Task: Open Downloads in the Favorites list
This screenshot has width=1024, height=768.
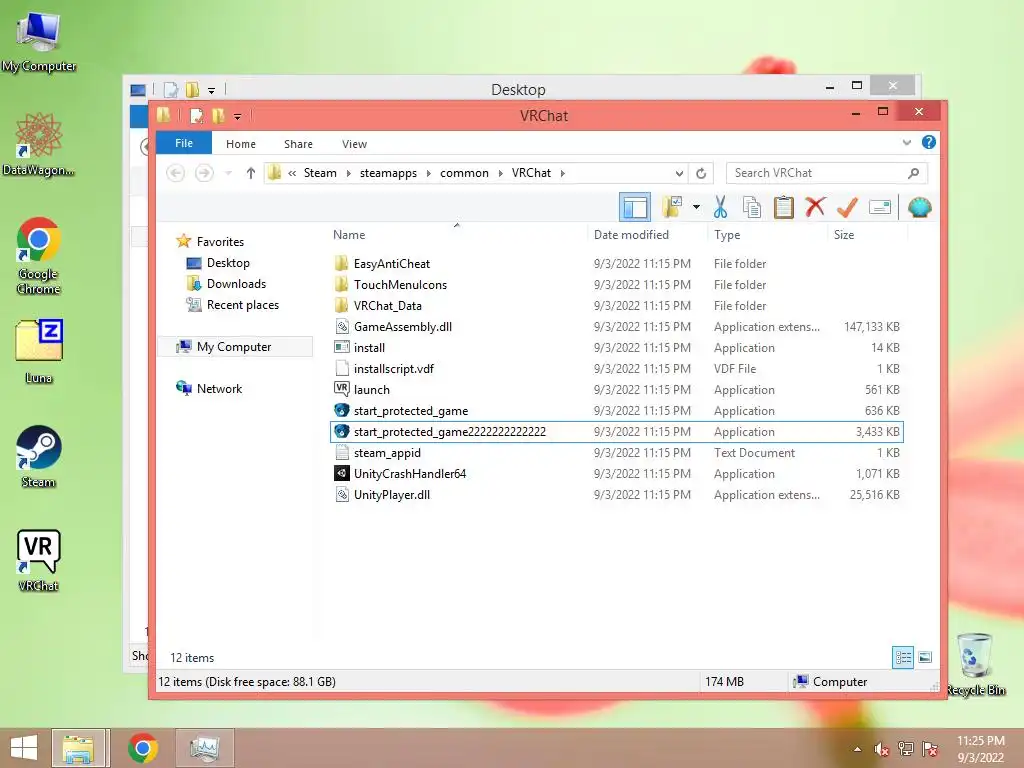Action: [x=236, y=283]
